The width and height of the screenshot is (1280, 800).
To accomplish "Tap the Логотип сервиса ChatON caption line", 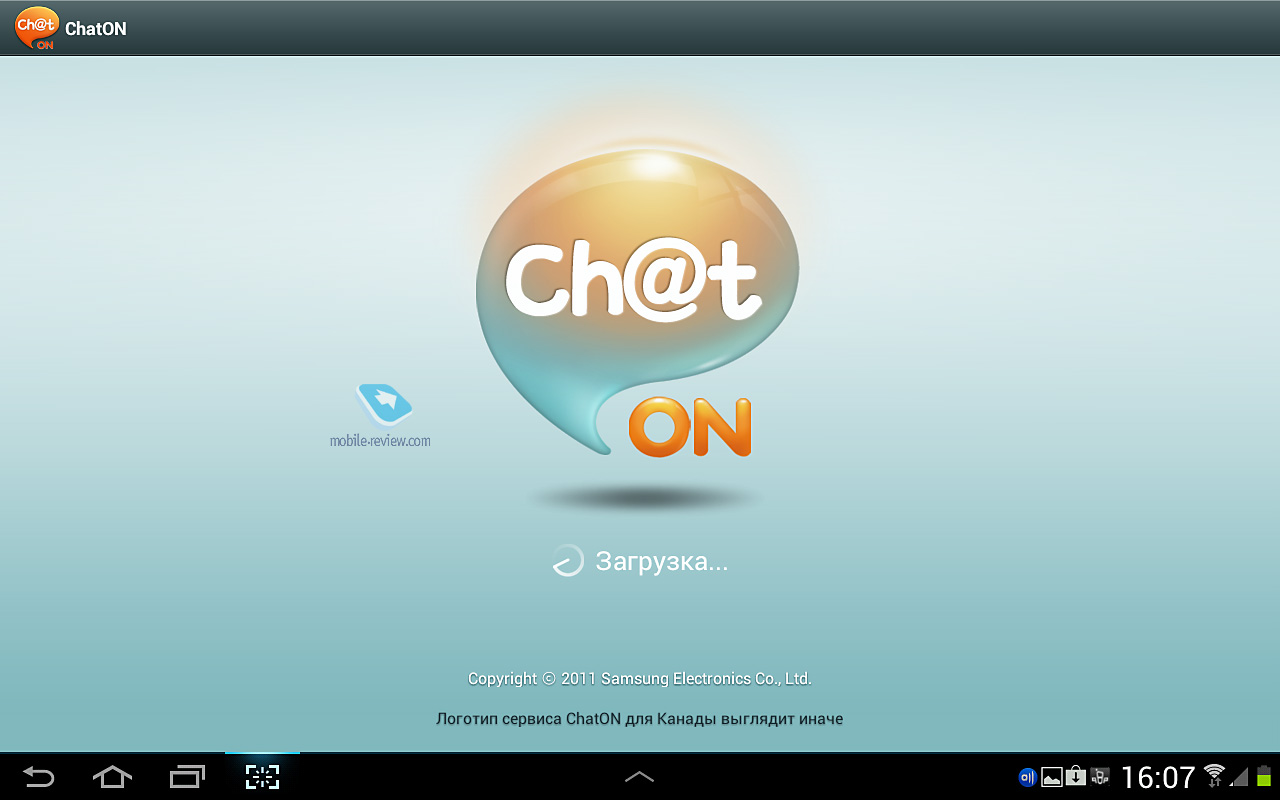I will (640, 719).
